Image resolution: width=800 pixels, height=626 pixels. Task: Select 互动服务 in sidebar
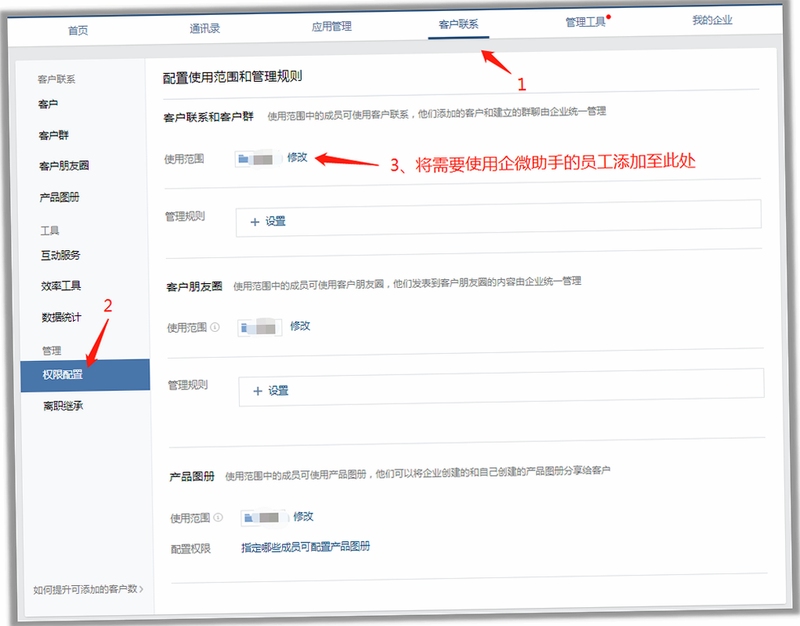60,255
